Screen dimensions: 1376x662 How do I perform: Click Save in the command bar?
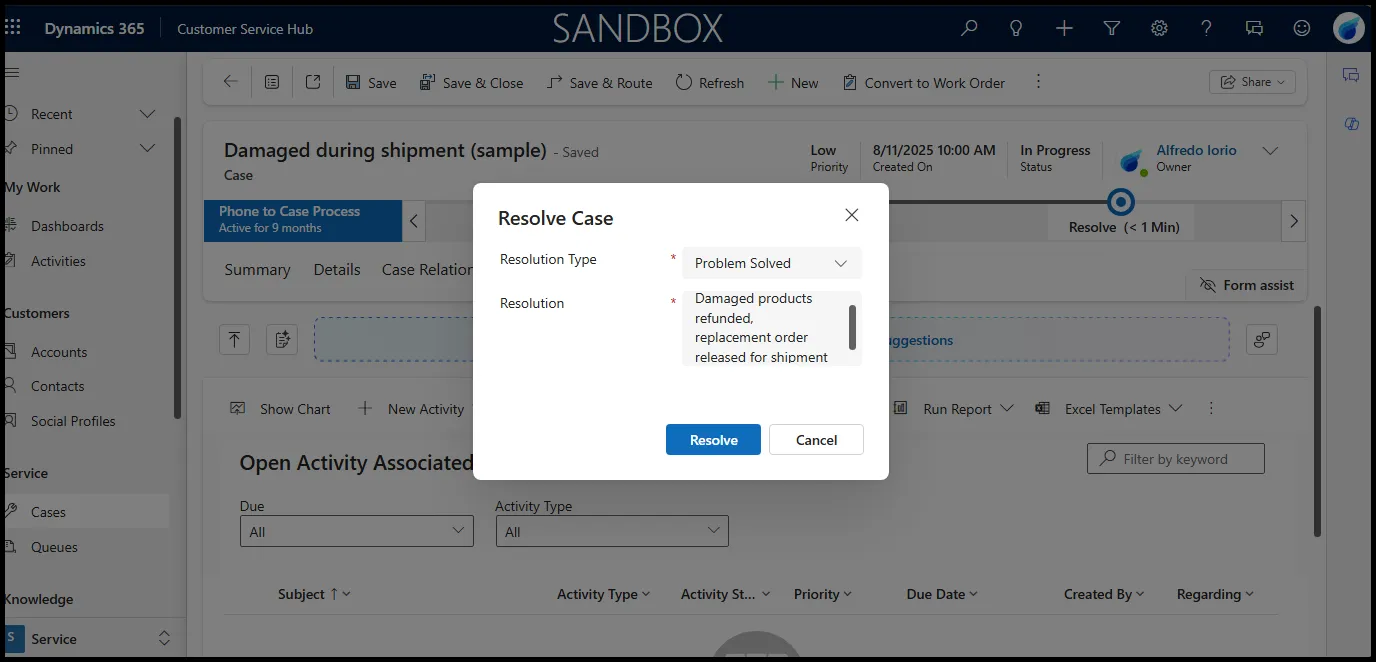(371, 83)
